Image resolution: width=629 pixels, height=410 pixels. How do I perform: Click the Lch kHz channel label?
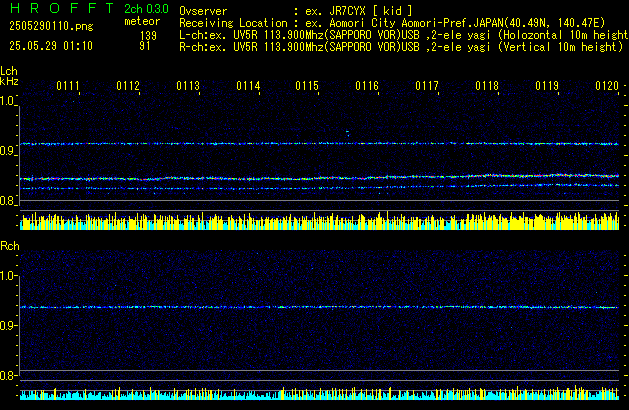click(9, 76)
